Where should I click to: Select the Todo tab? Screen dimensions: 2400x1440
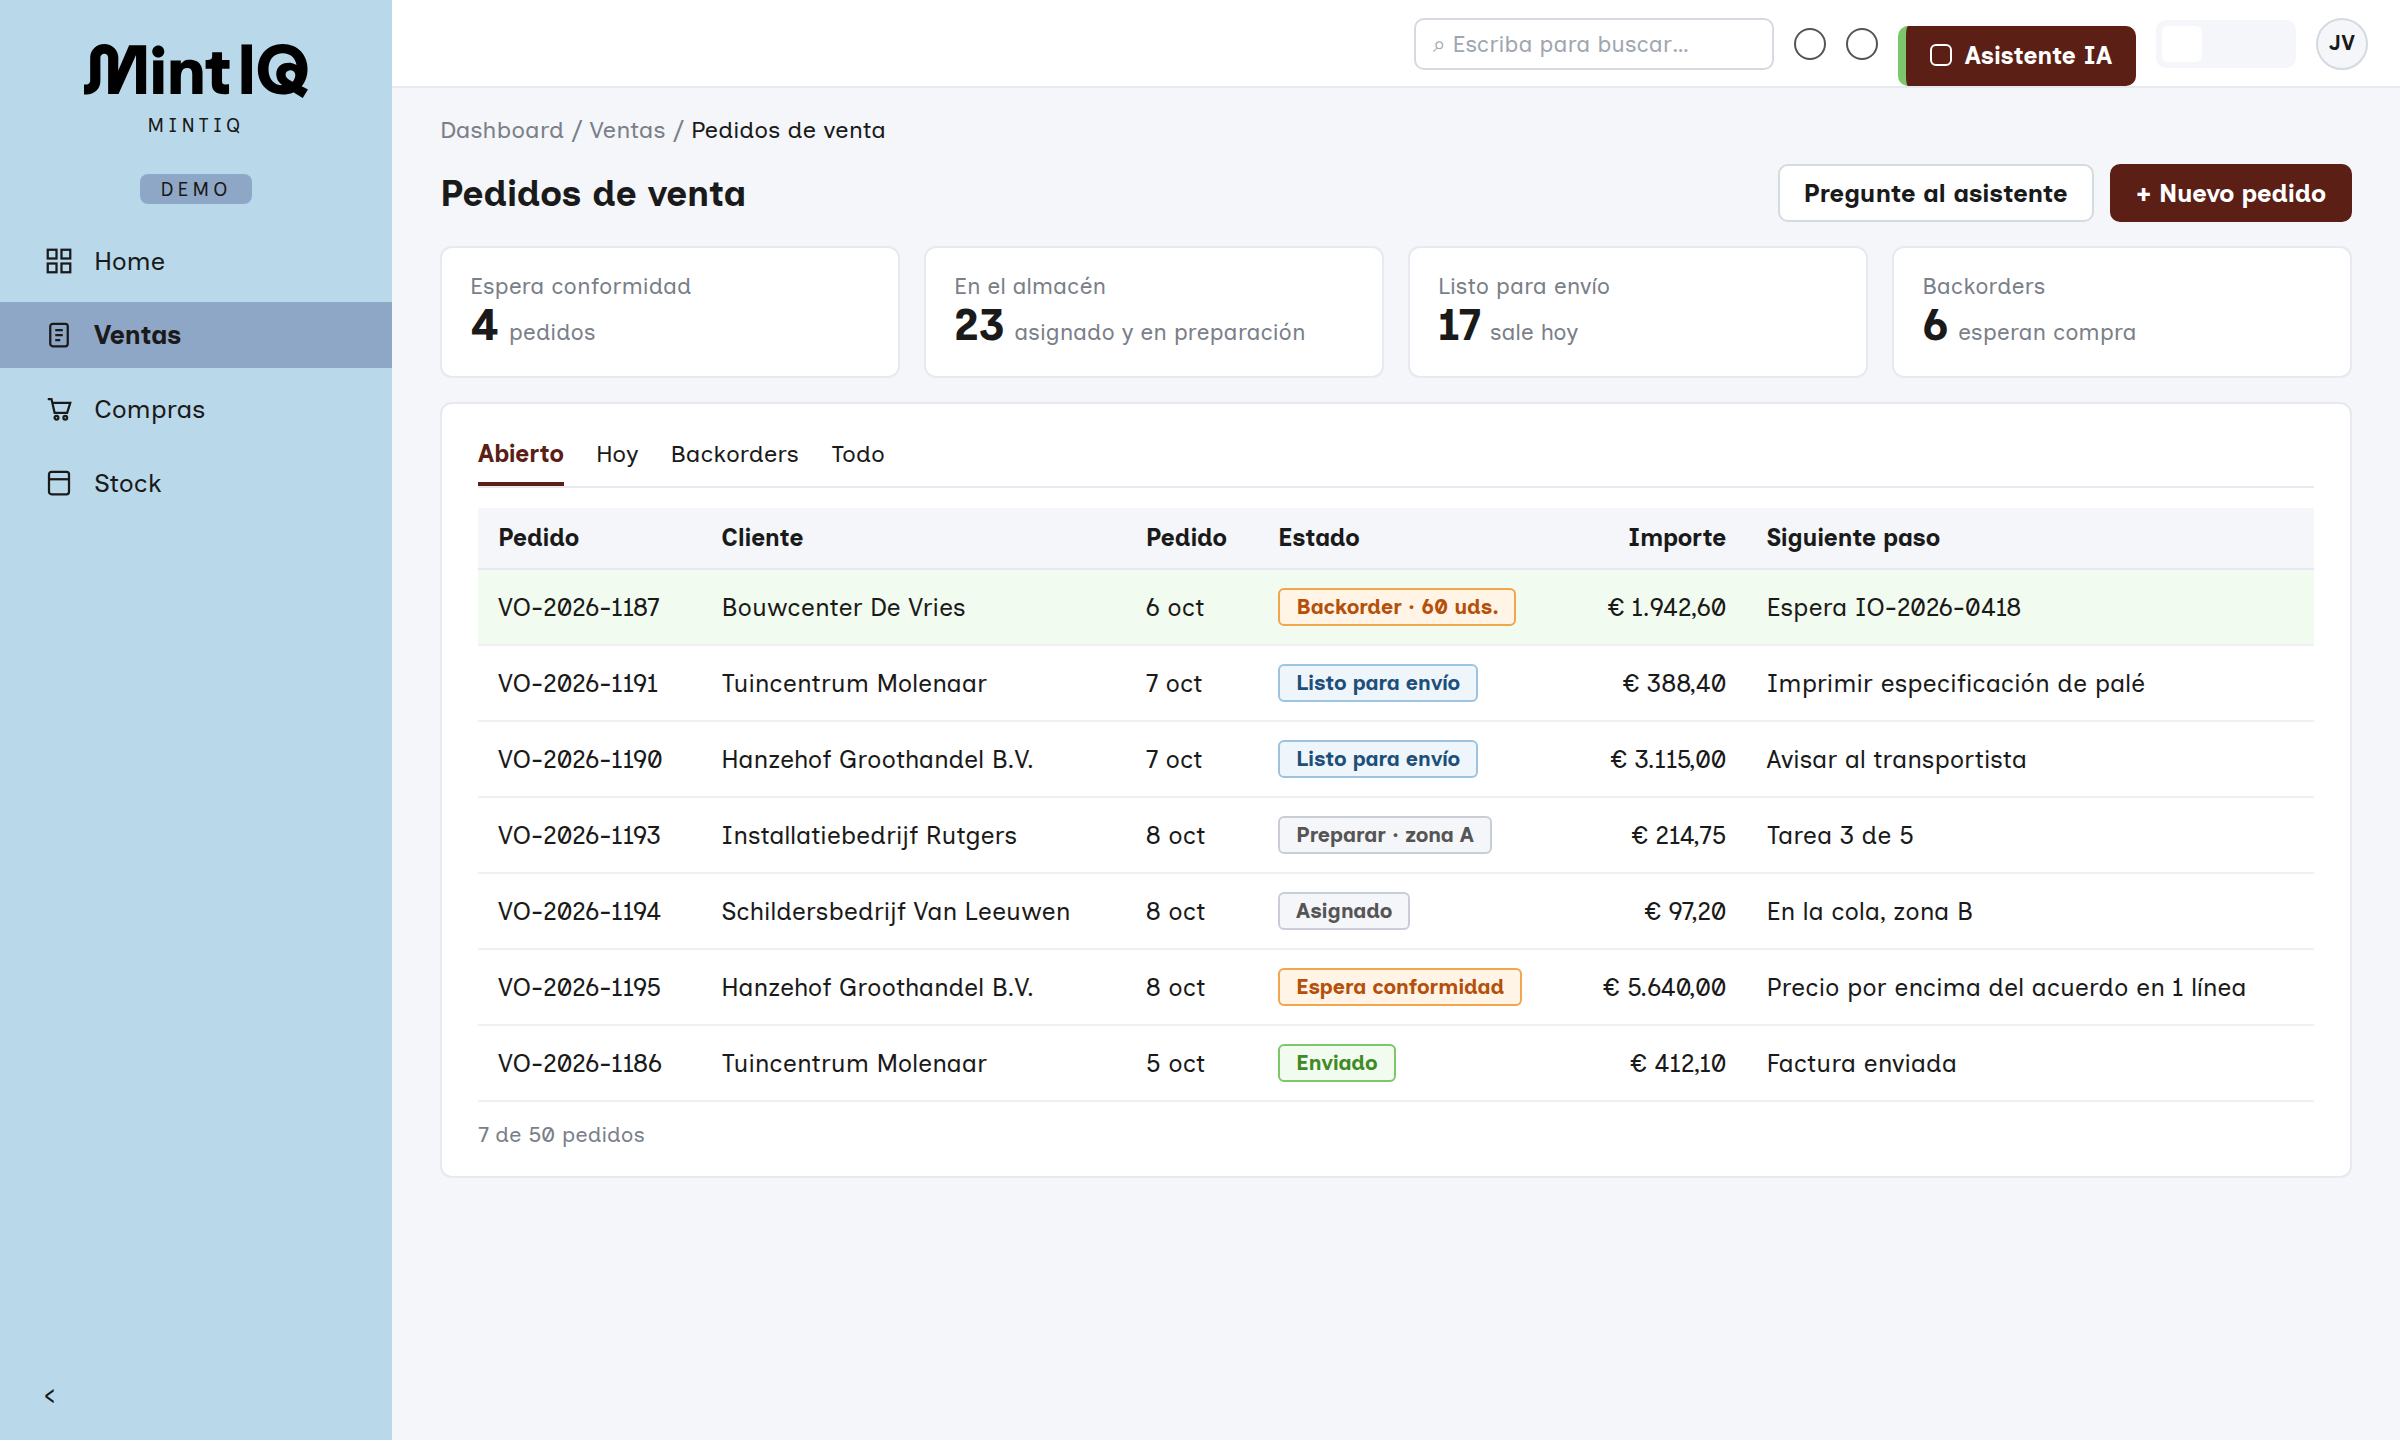point(858,454)
